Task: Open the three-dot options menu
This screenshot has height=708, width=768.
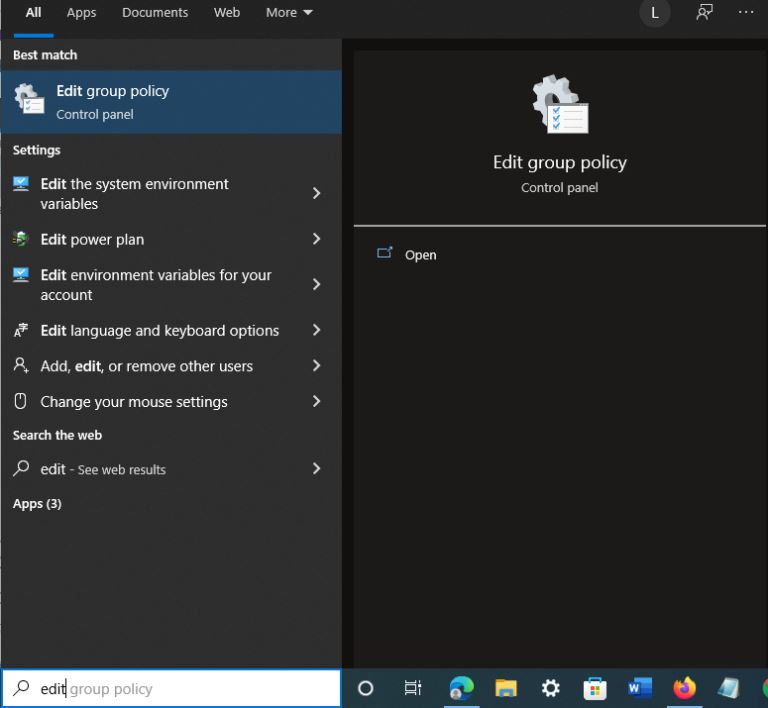Action: (x=746, y=12)
